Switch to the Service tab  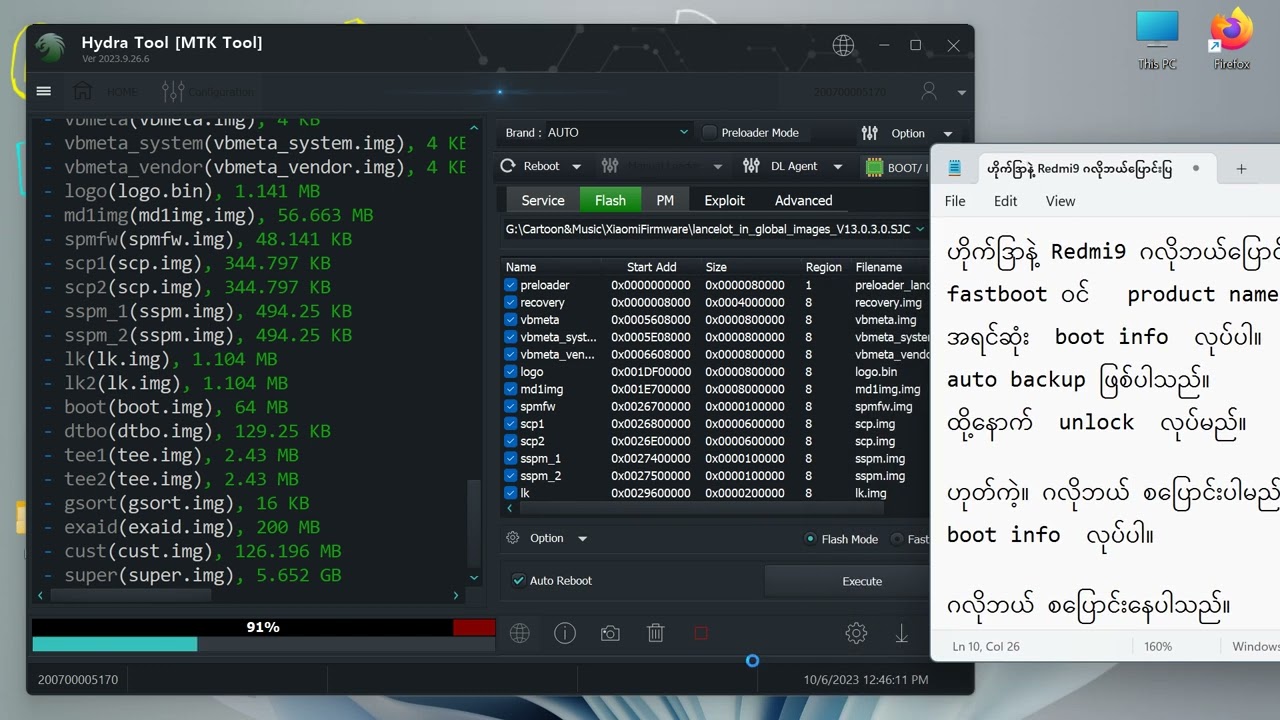pos(543,200)
